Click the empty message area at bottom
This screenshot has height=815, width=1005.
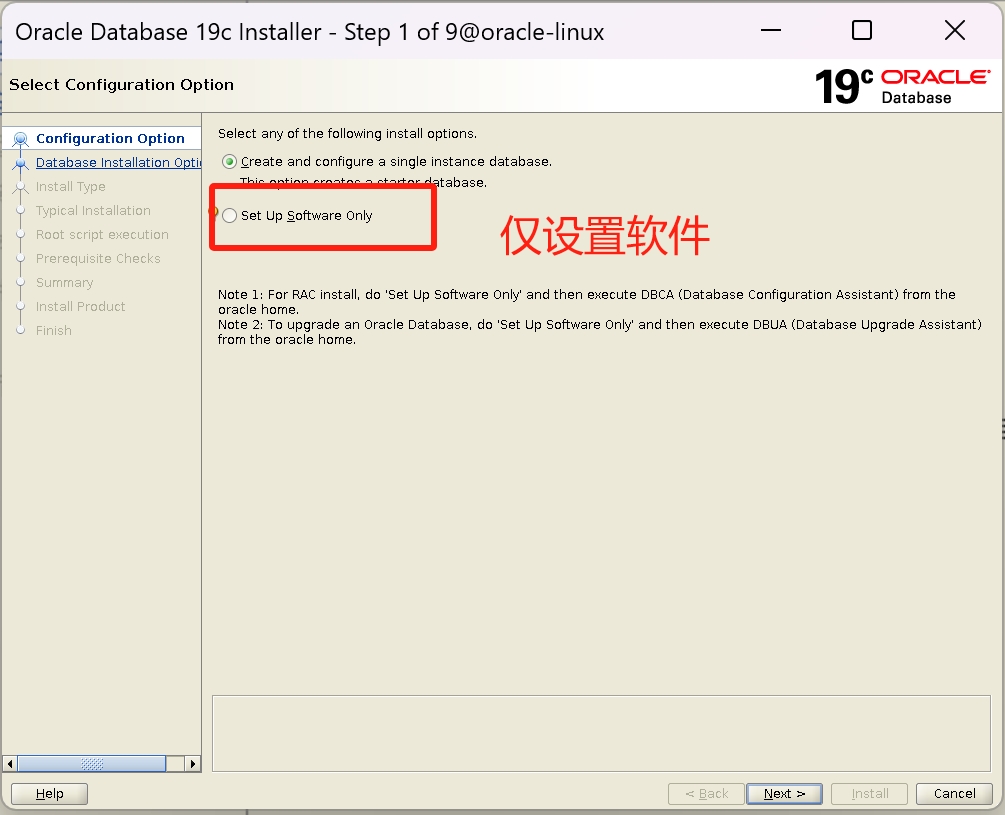coord(601,734)
